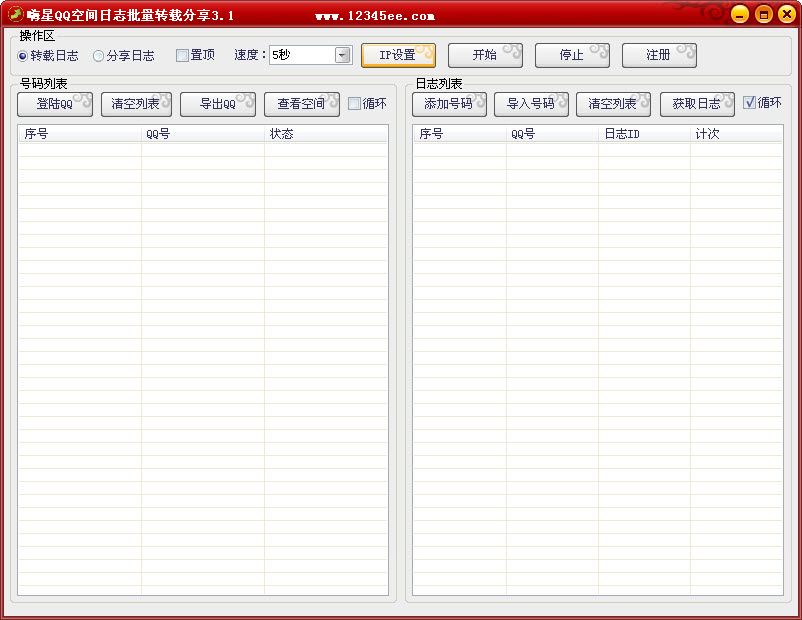Click the IP设置 button
The height and width of the screenshot is (620, 802).
(398, 55)
